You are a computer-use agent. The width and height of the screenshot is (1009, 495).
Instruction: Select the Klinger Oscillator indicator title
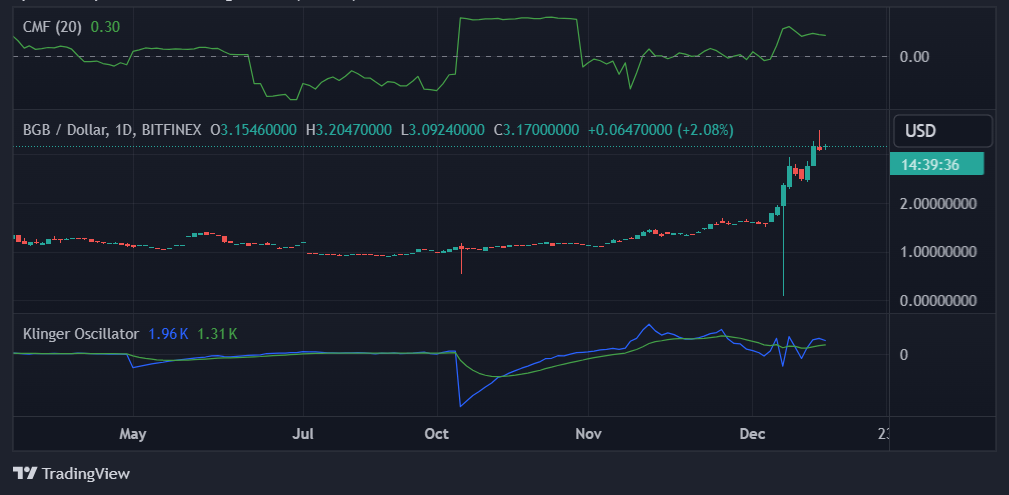pos(80,333)
